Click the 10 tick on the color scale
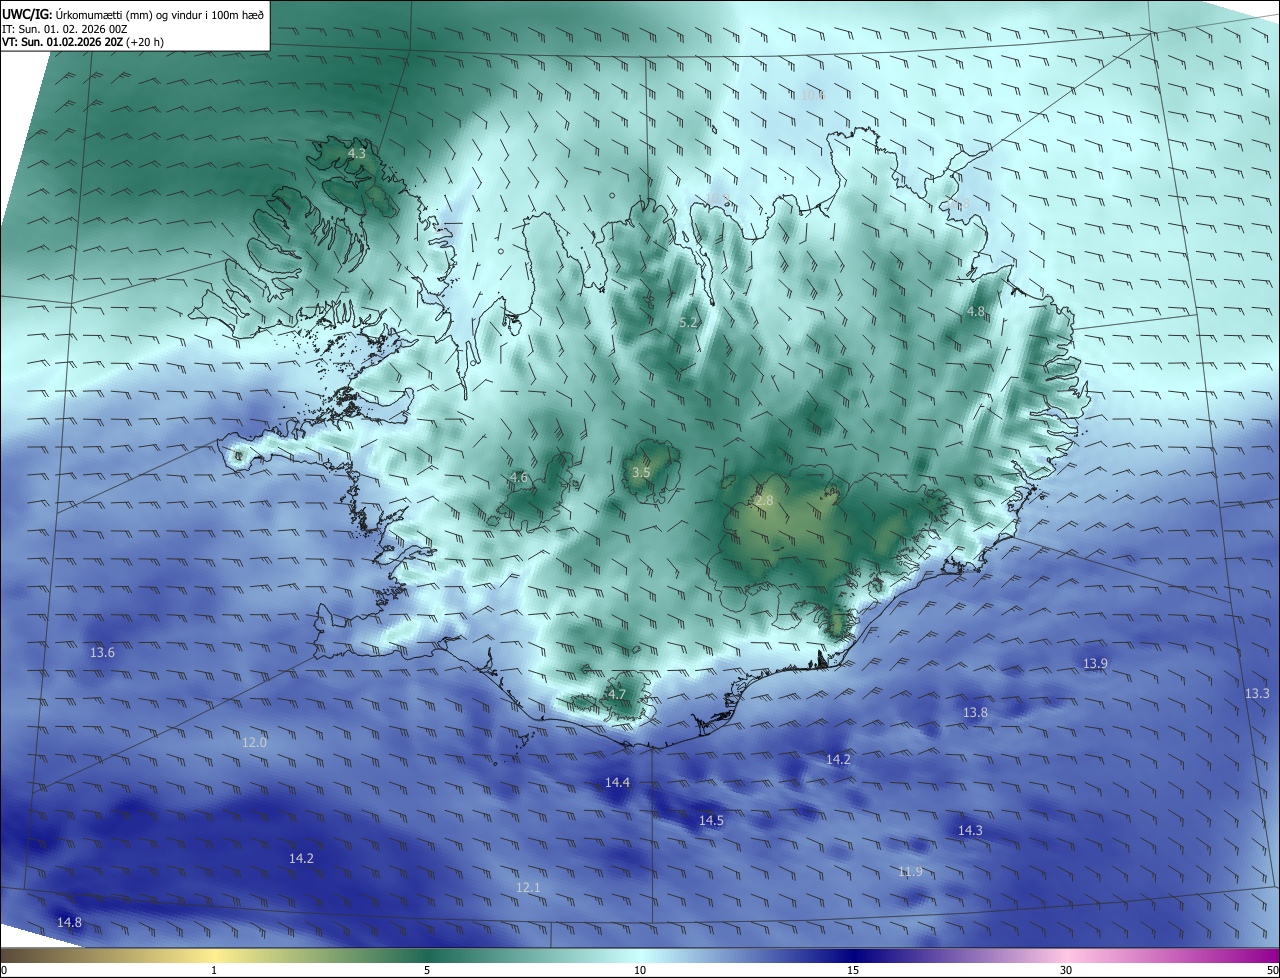This screenshot has width=1280, height=978. click(640, 970)
